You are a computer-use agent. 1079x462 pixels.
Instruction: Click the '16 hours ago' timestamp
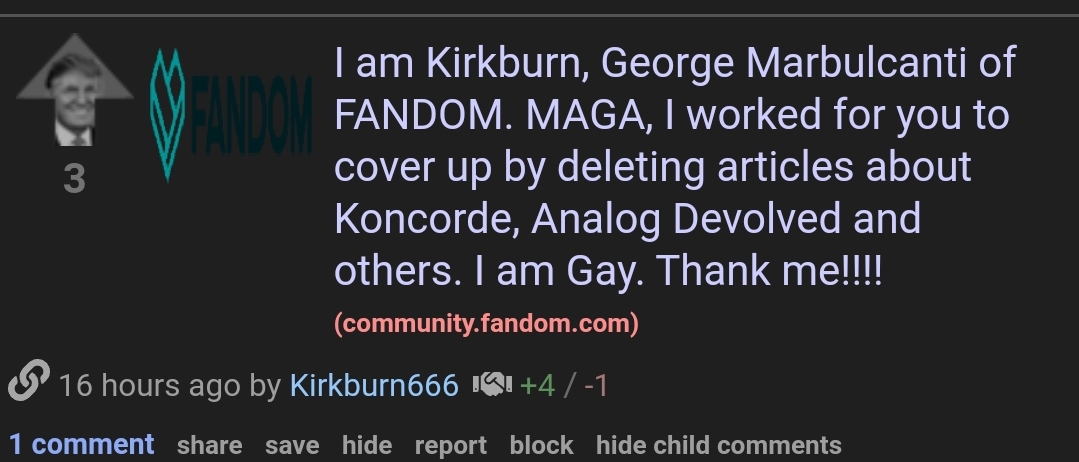[x=149, y=385]
